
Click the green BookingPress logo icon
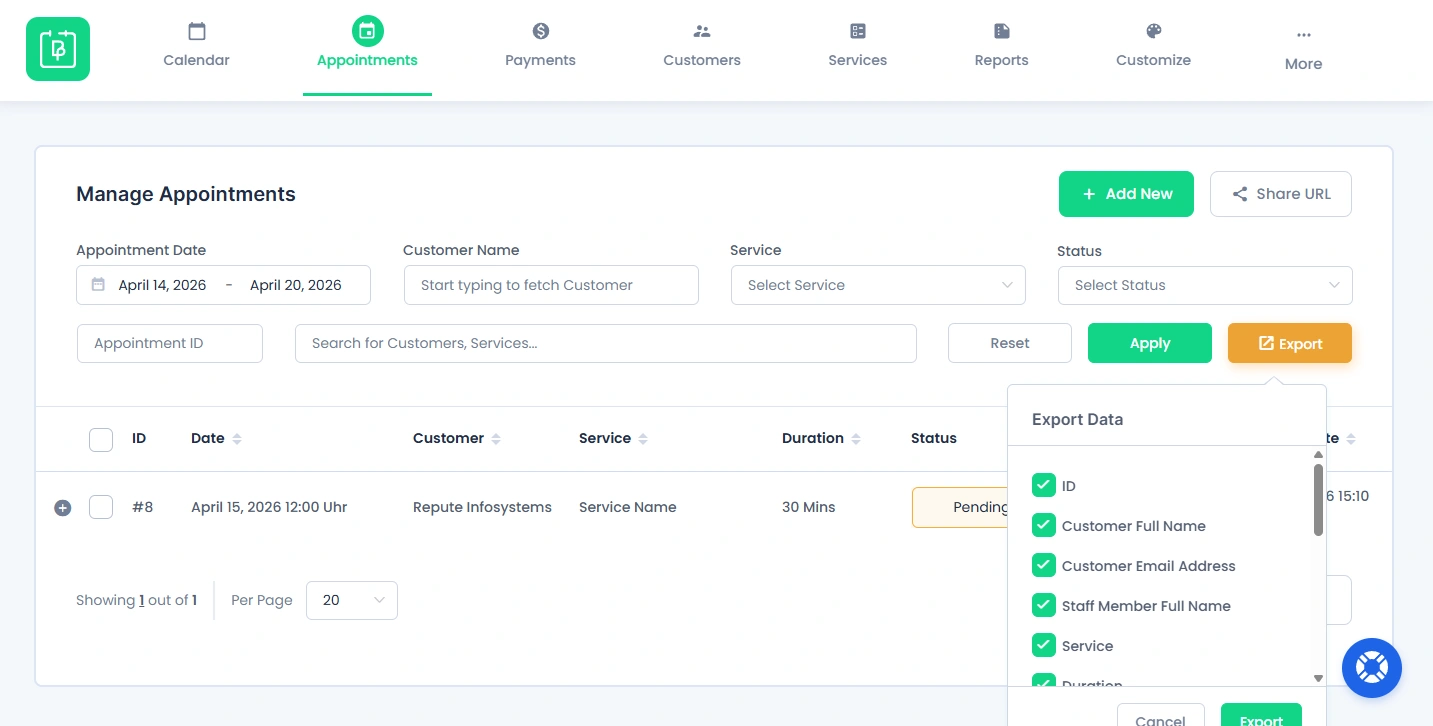(x=58, y=49)
